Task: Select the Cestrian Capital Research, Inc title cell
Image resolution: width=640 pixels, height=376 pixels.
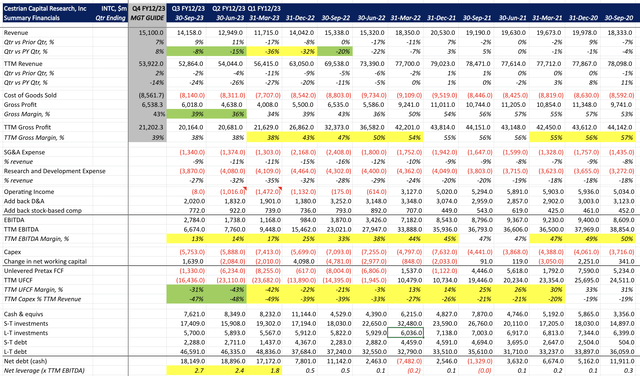Action: pyautogui.click(x=45, y=8)
